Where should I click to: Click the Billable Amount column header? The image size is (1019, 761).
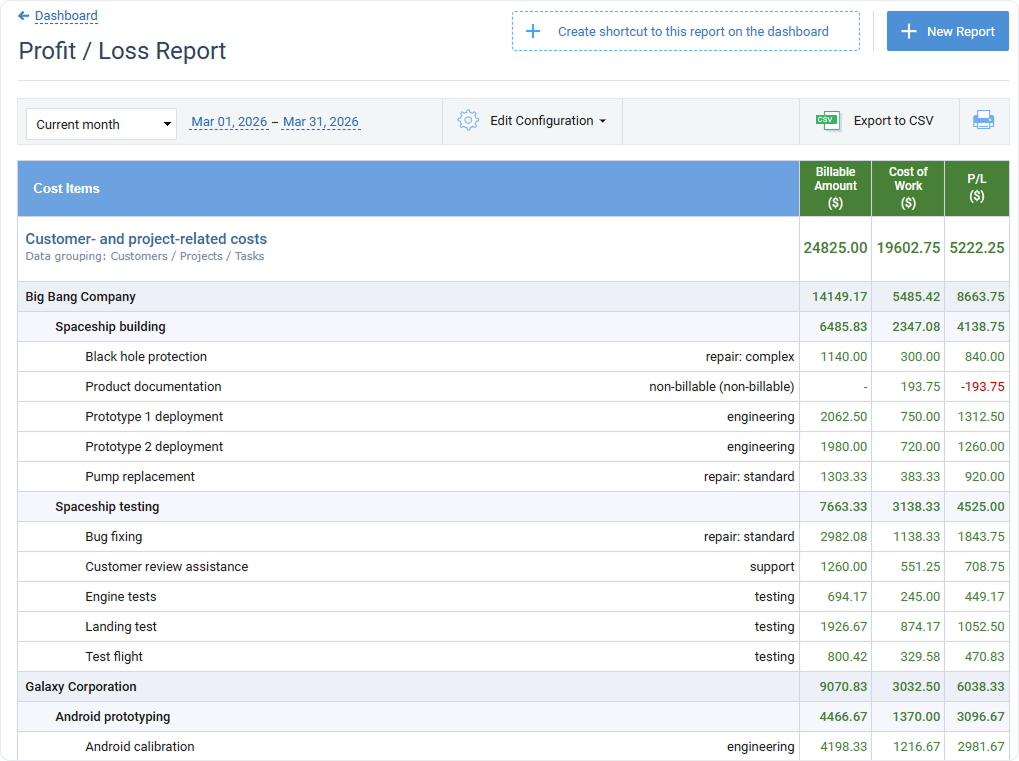coord(835,188)
